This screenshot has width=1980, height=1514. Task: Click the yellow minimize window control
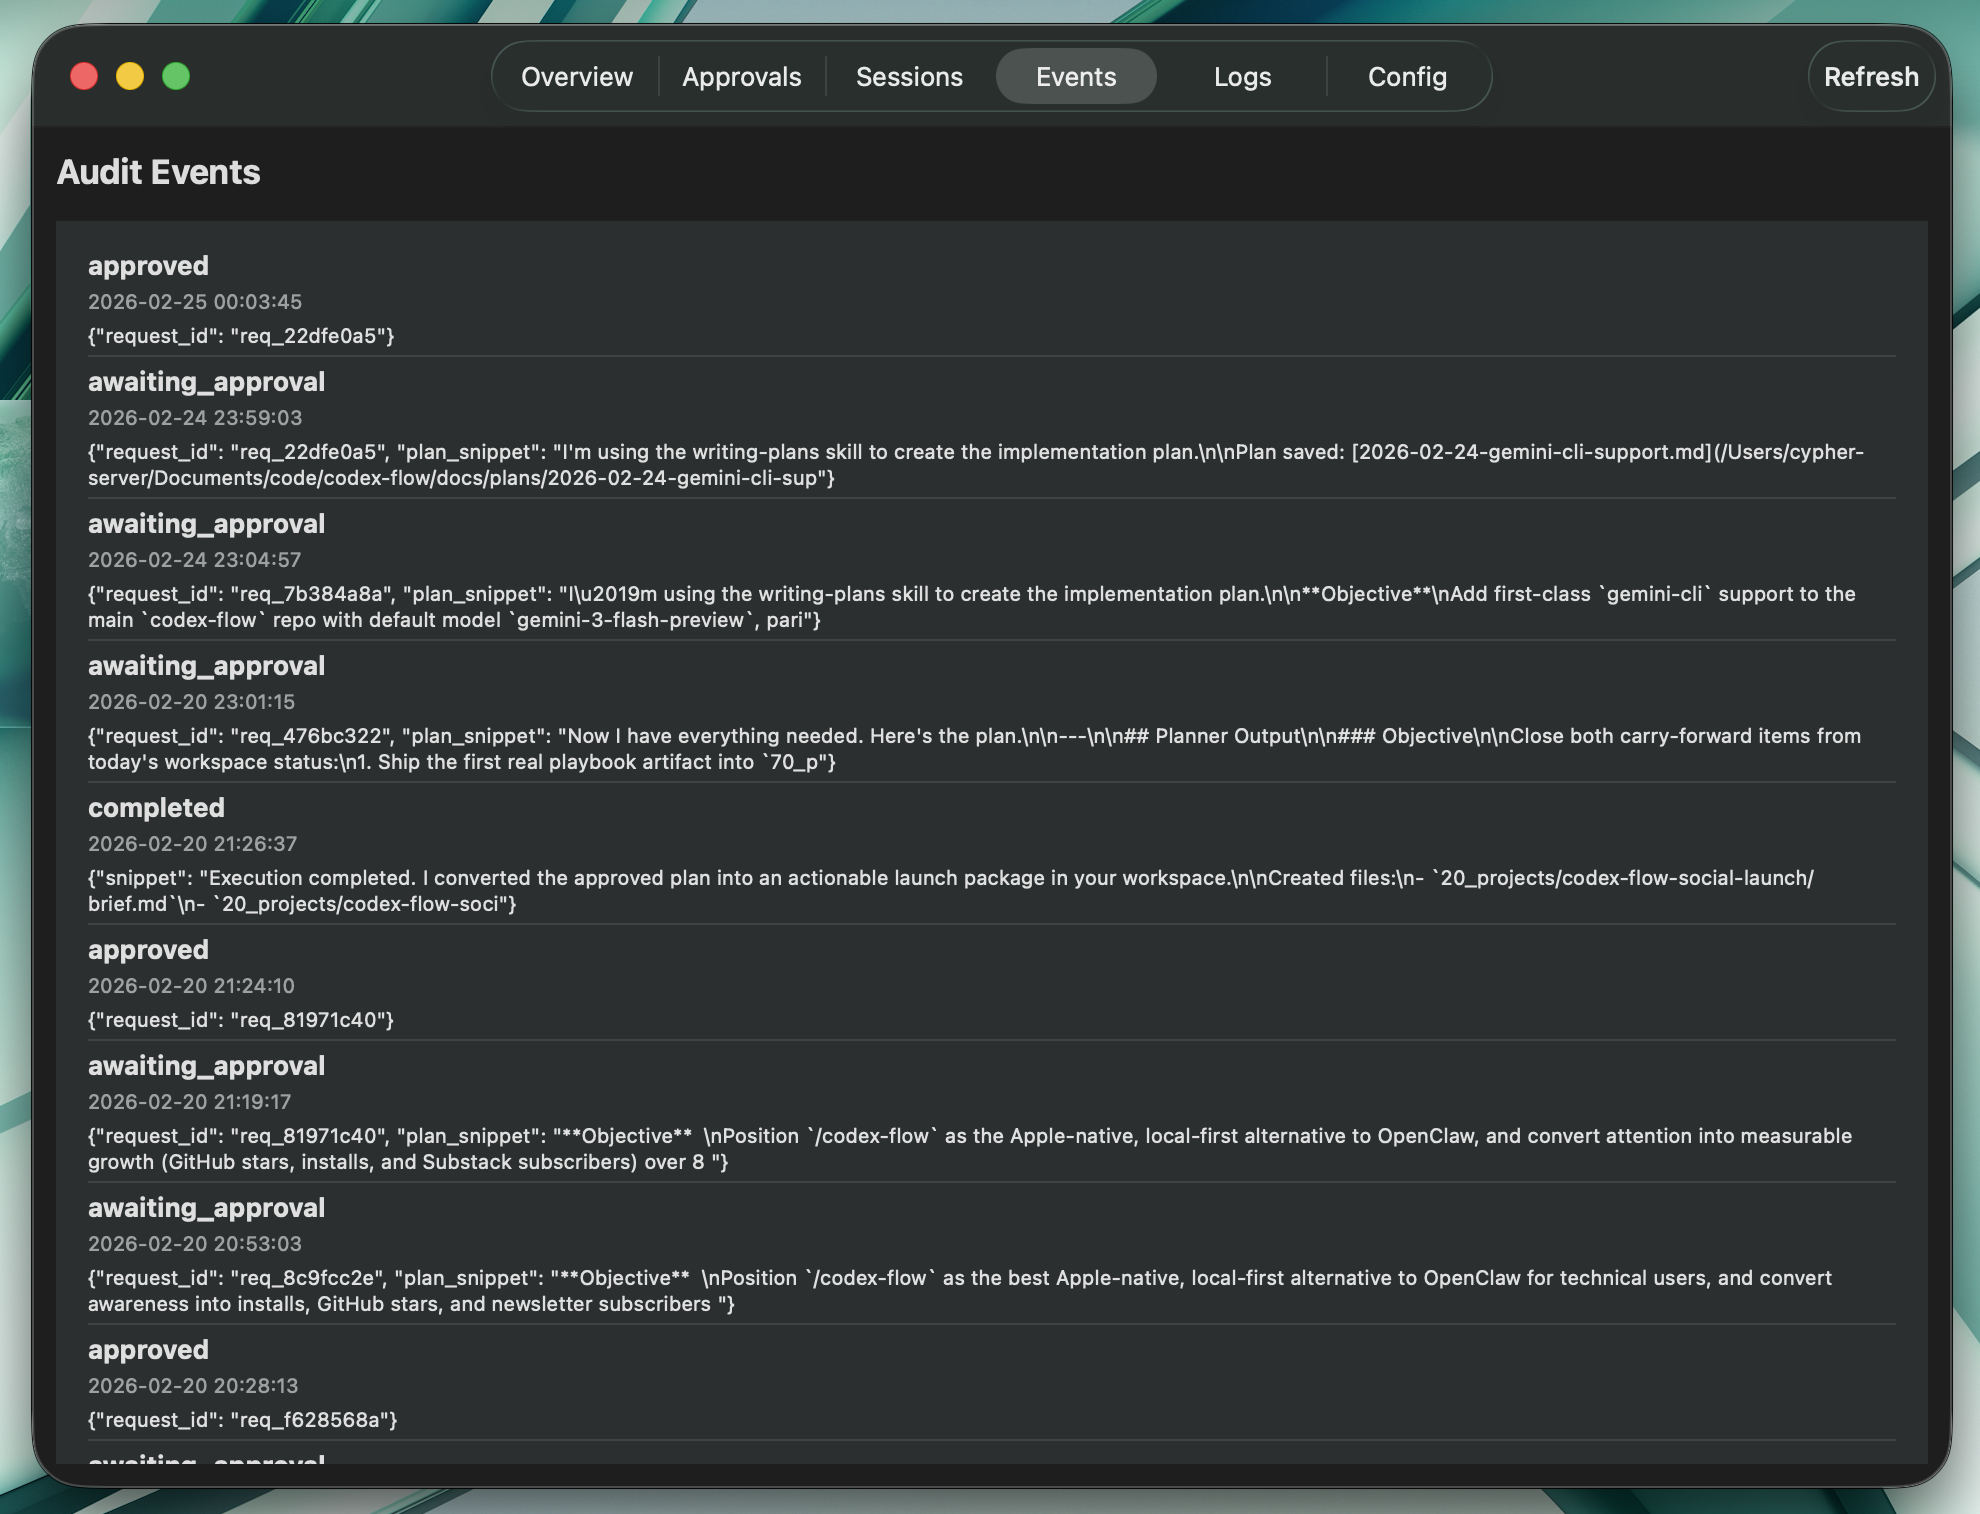[130, 75]
